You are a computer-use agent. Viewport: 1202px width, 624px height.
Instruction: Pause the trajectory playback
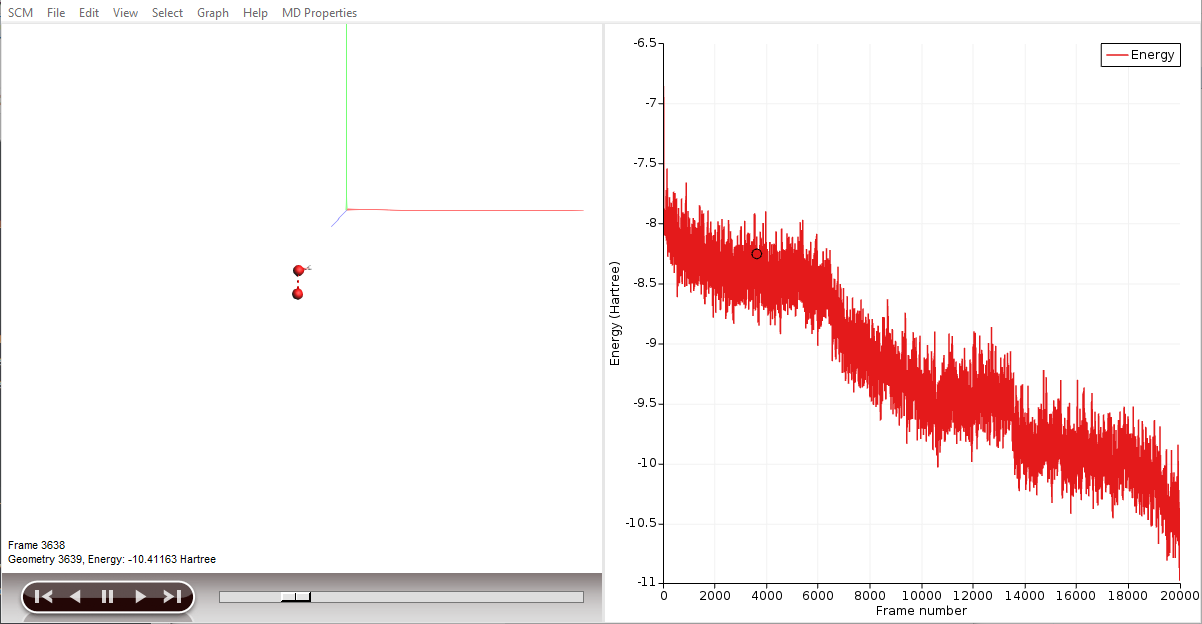108,597
